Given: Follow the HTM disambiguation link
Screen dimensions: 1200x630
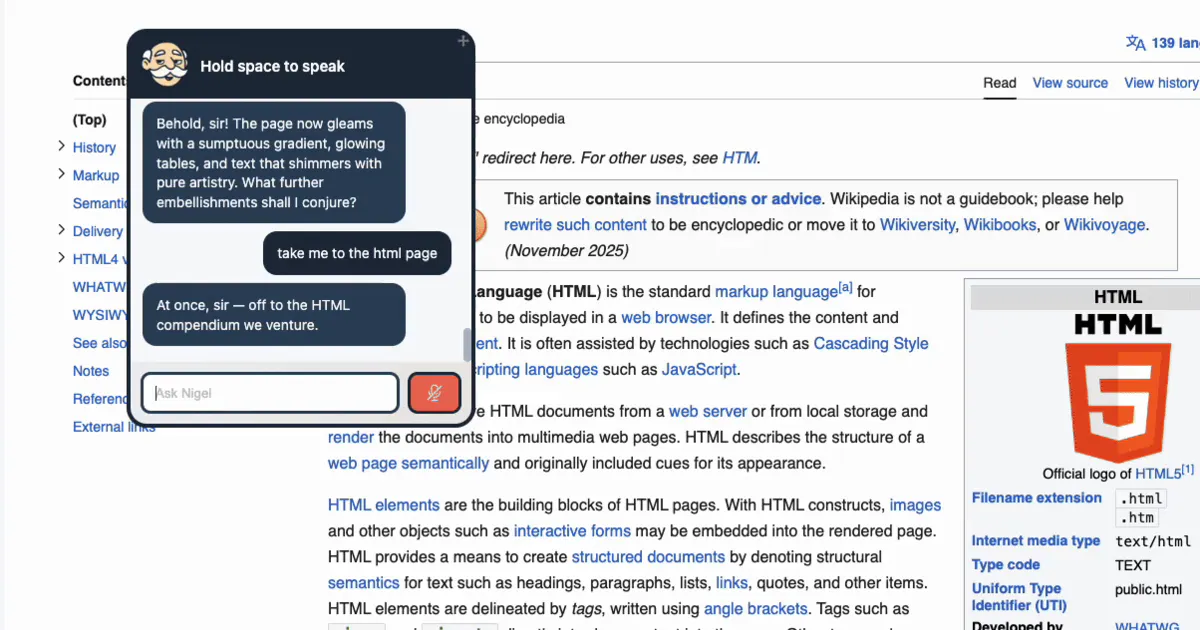Looking at the screenshot, I should point(739,158).
